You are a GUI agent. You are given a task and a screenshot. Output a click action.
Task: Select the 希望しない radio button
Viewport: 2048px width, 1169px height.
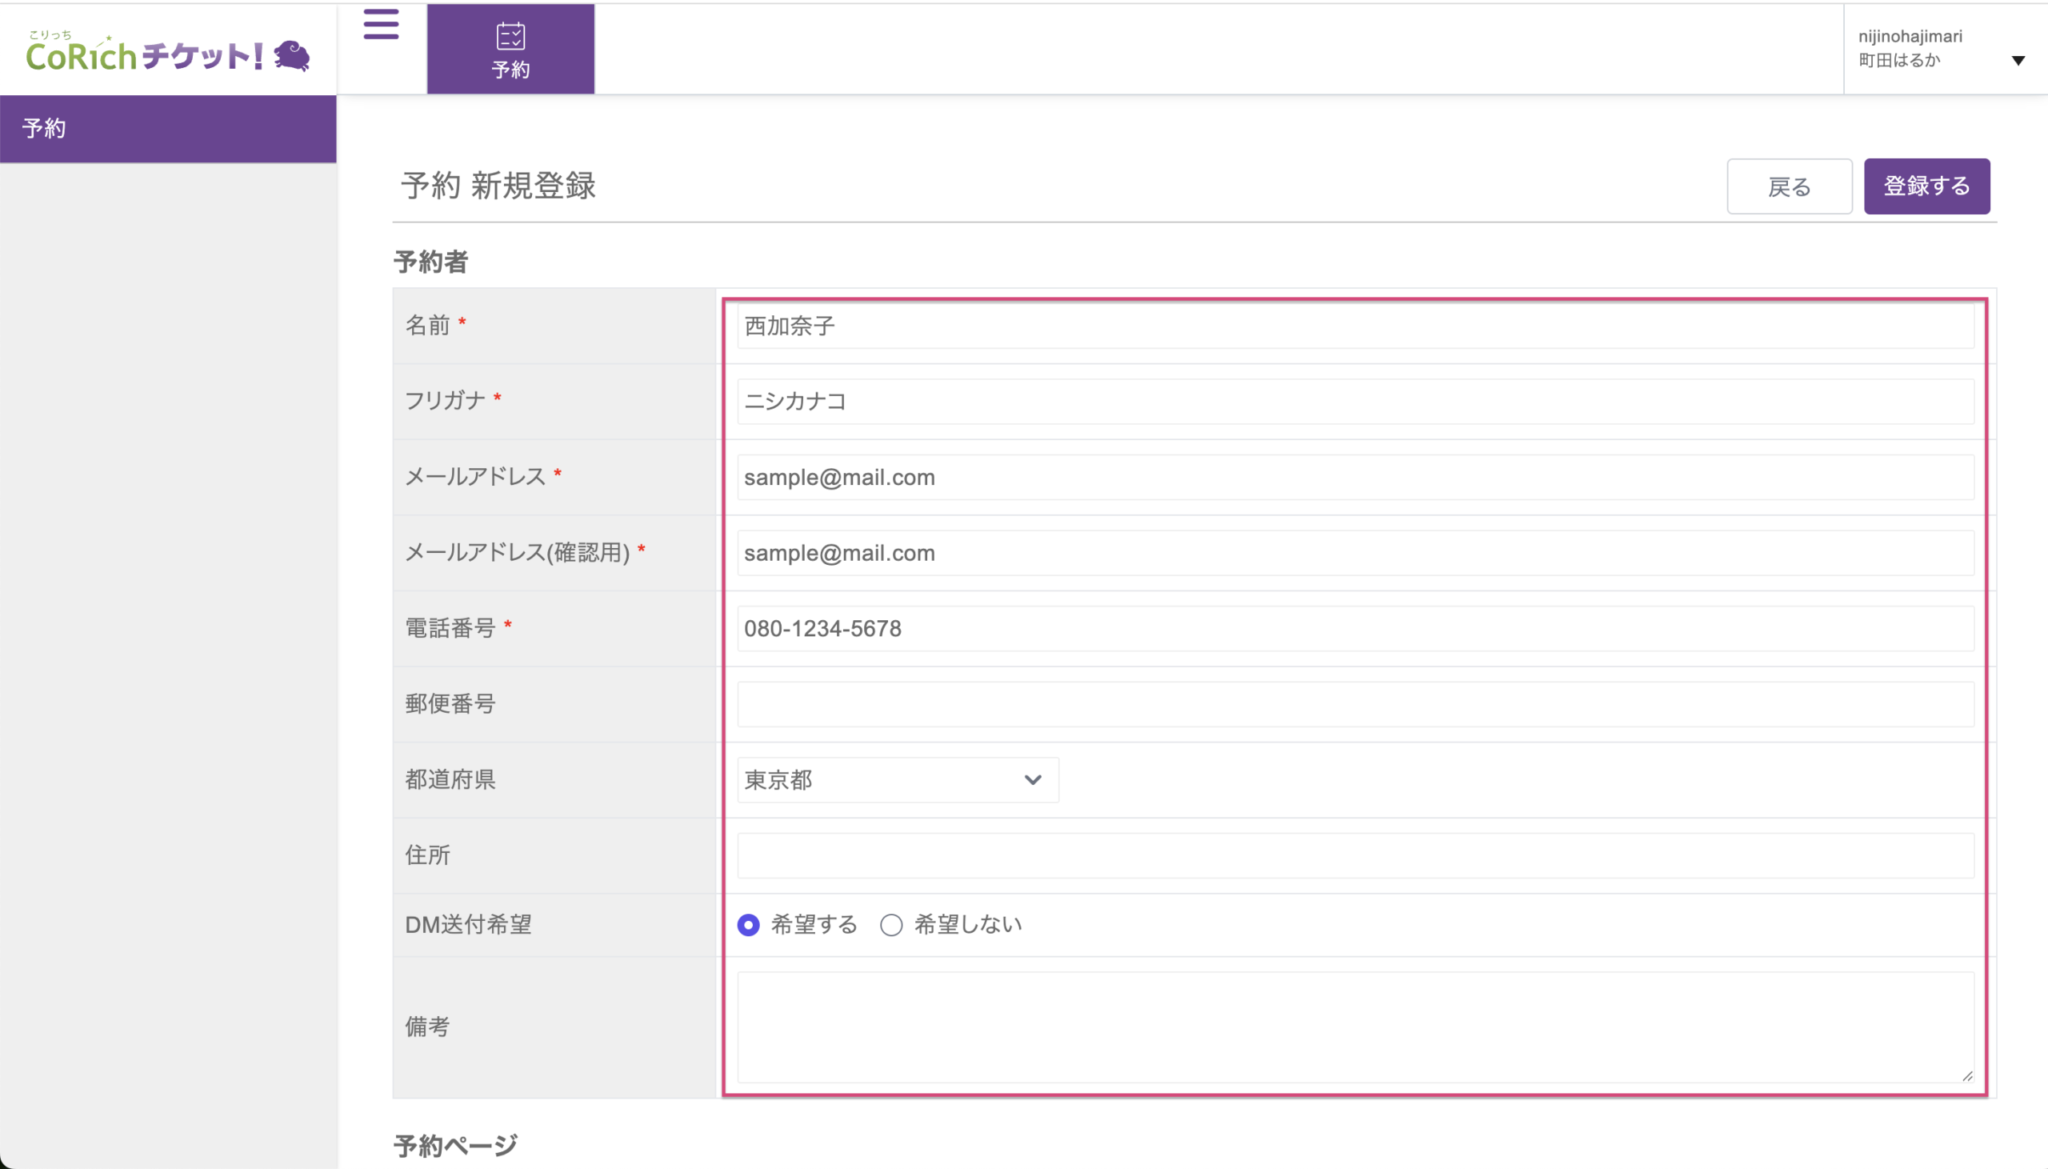pos(891,925)
